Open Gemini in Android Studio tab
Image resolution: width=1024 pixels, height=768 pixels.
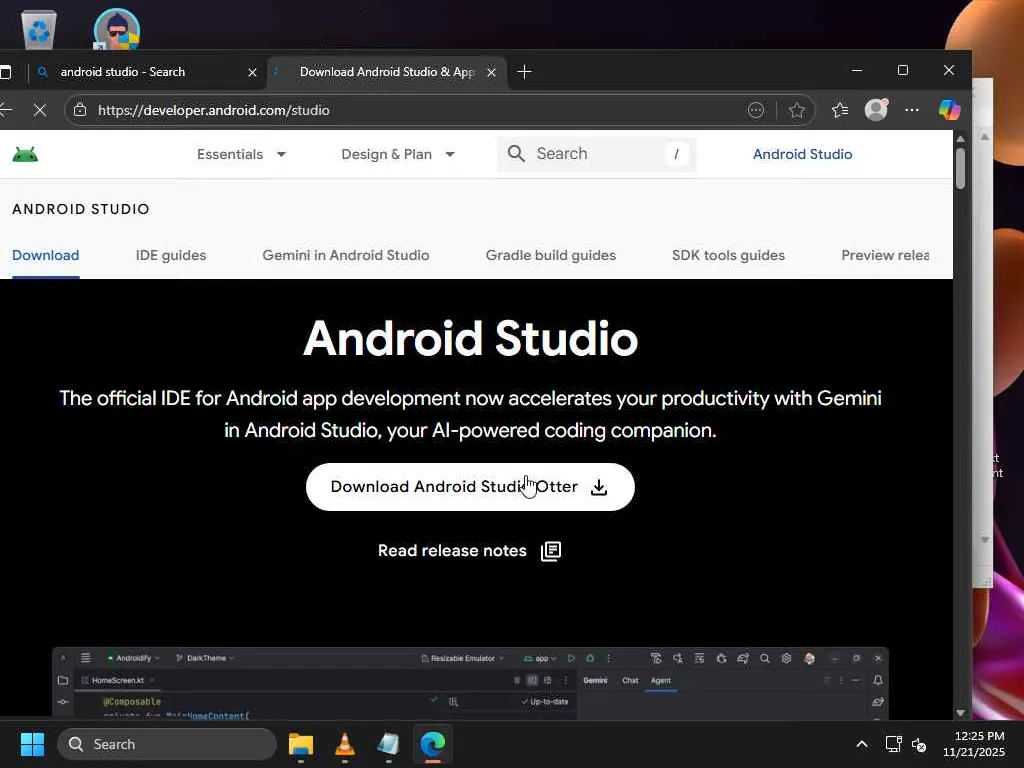345,255
